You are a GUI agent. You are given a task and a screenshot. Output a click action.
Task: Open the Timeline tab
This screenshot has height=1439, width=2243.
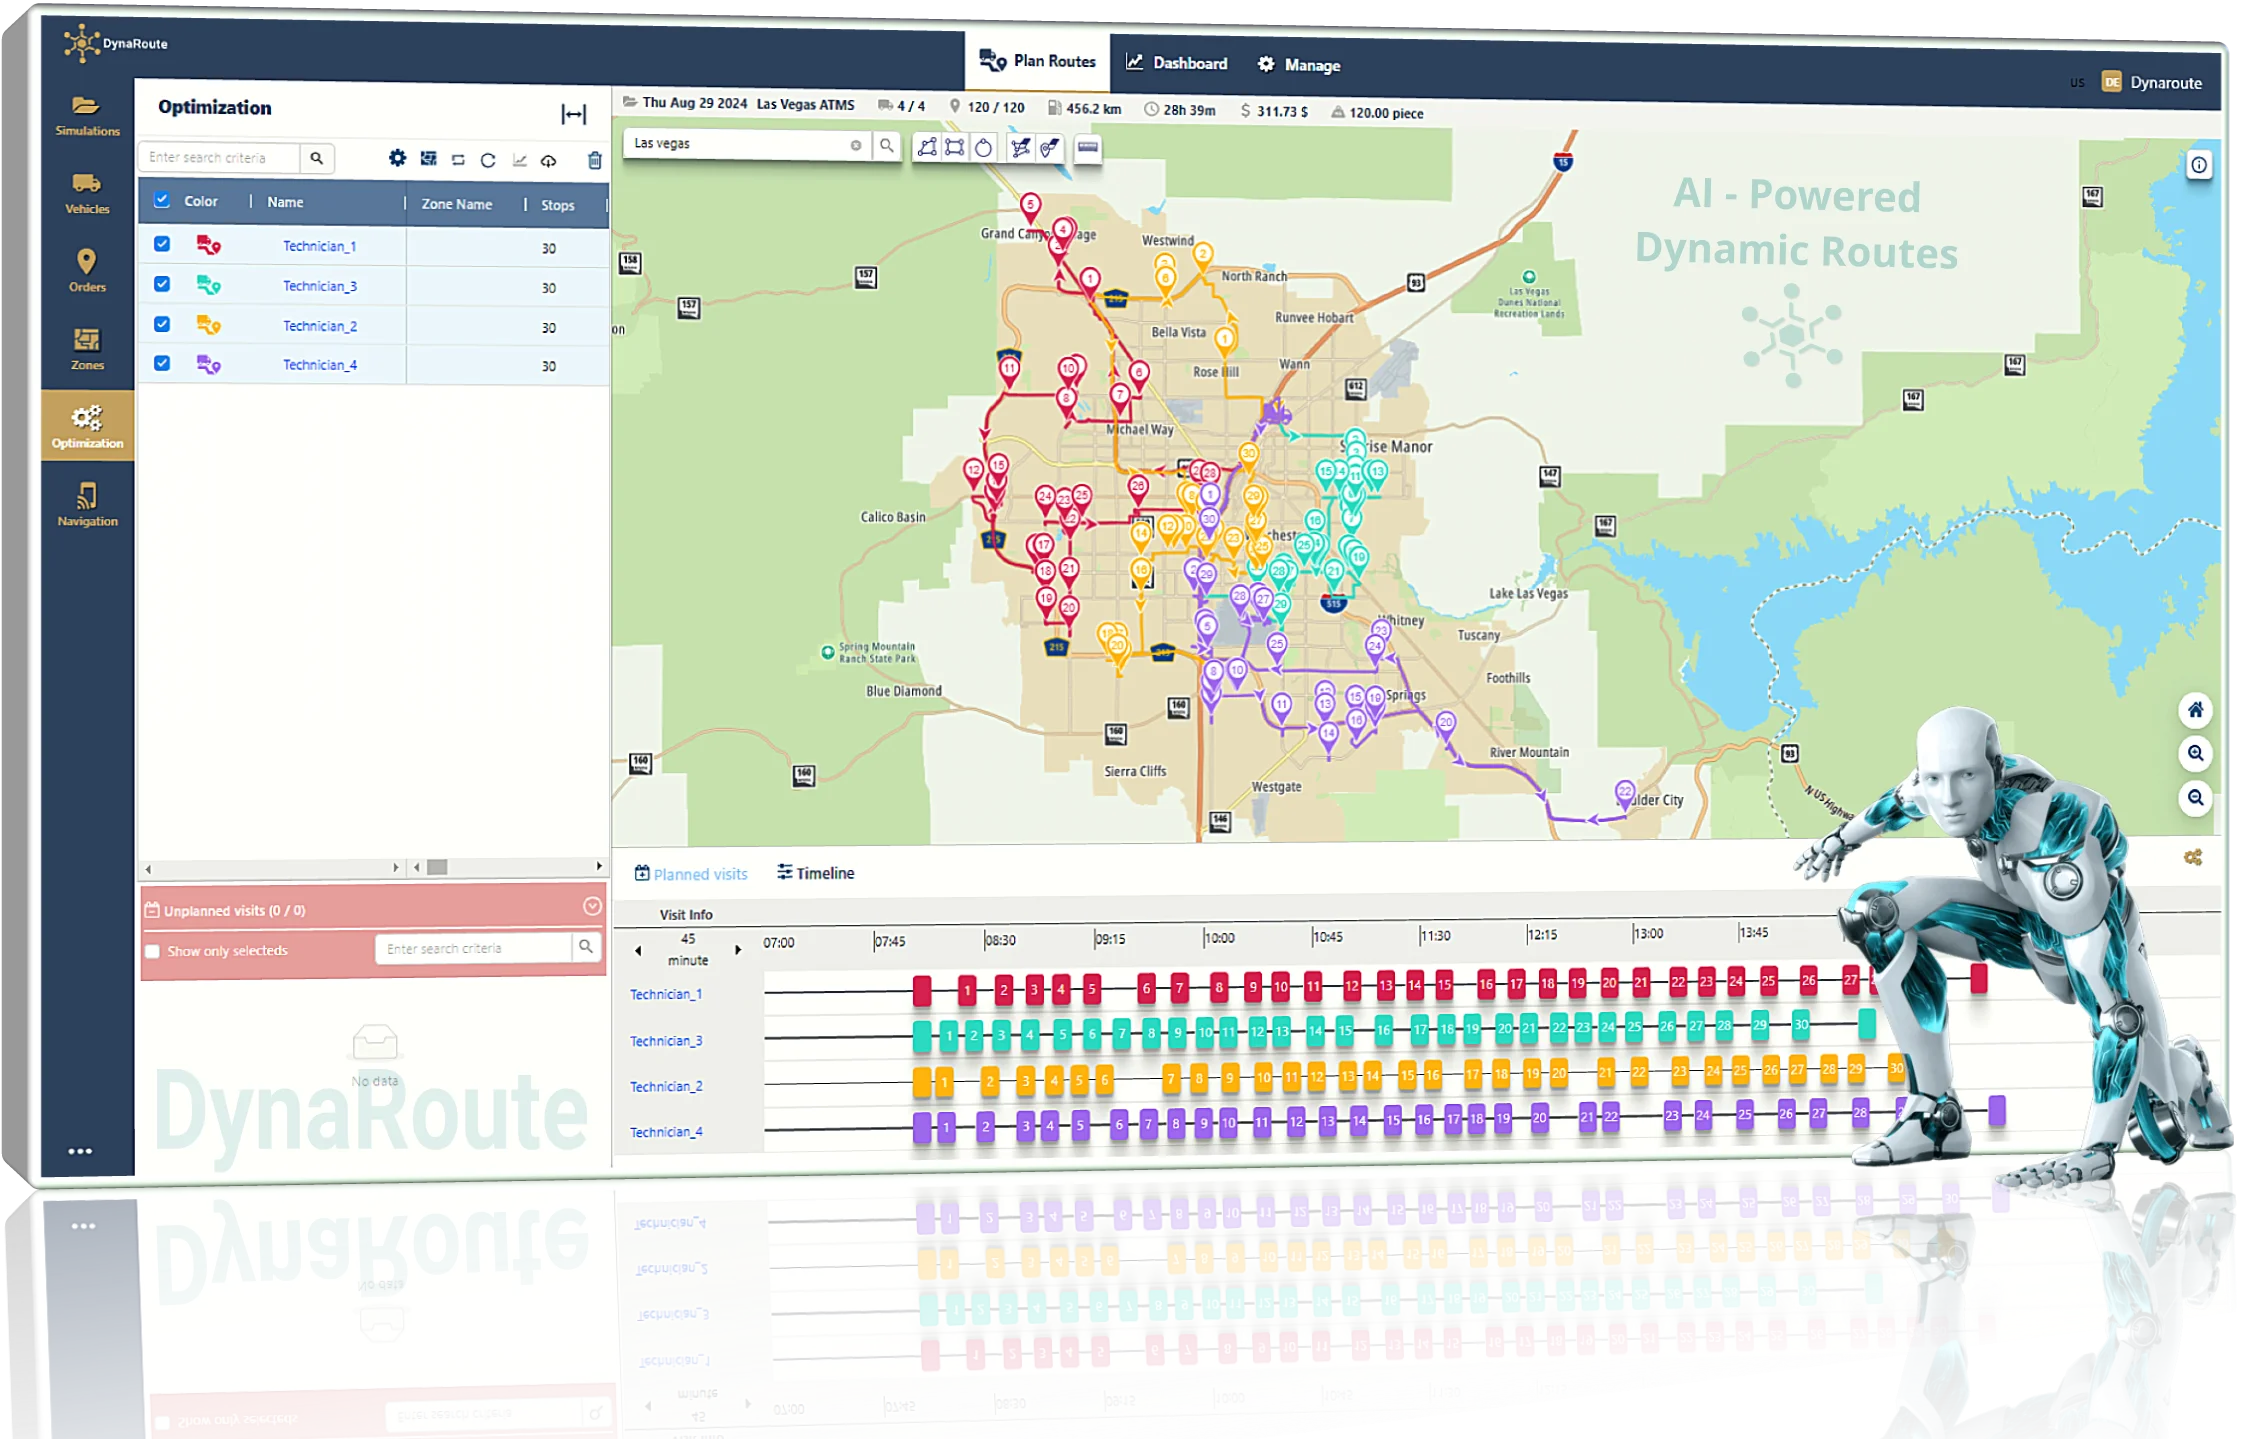click(x=816, y=873)
